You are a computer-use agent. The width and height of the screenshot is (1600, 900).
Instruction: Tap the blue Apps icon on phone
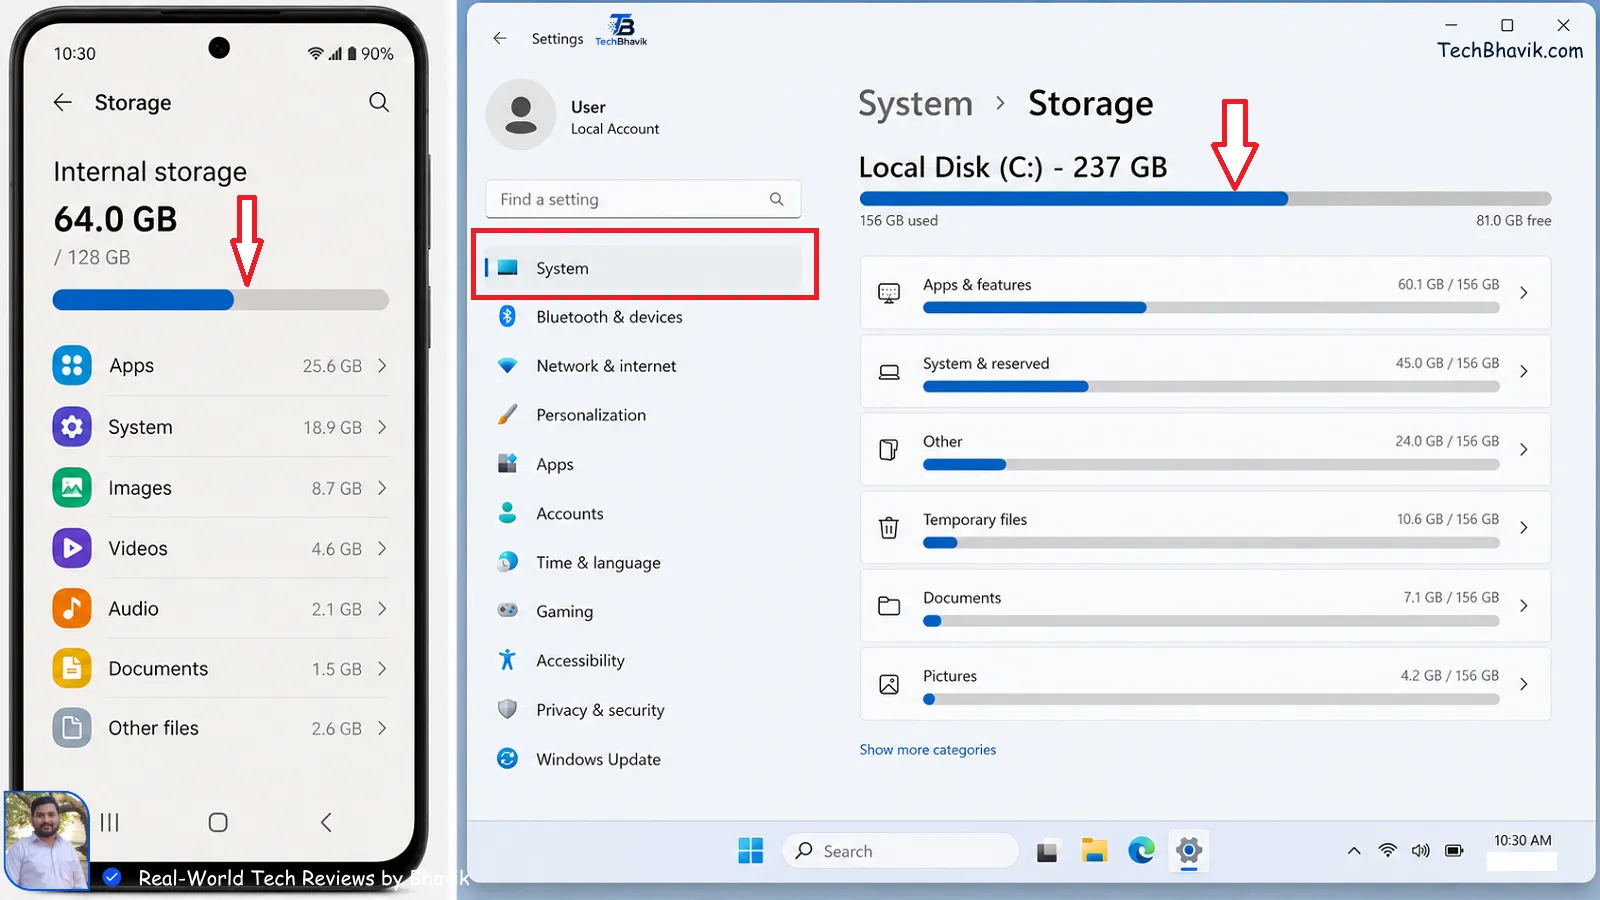(x=72, y=366)
